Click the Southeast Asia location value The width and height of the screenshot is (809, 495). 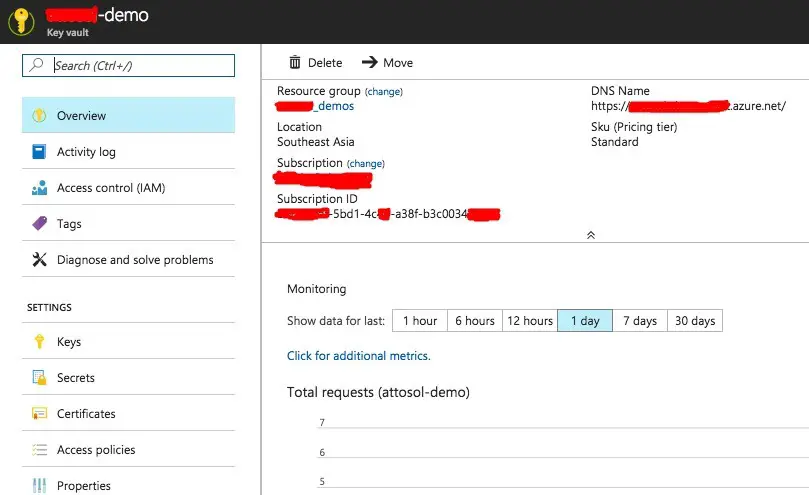point(316,142)
